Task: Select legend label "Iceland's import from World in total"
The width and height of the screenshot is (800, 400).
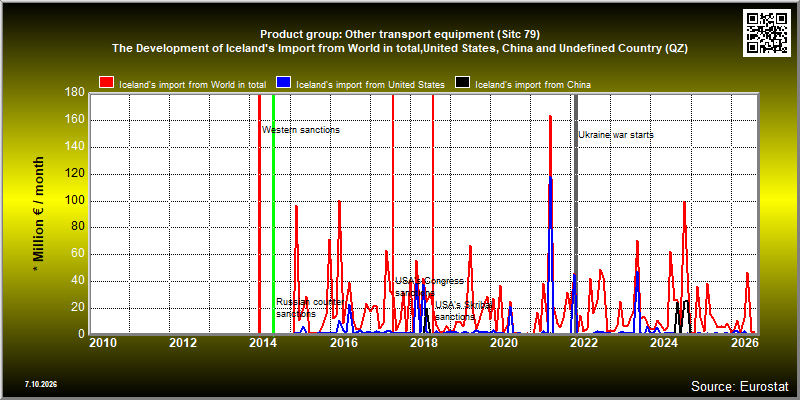Action: pyautogui.click(x=192, y=85)
